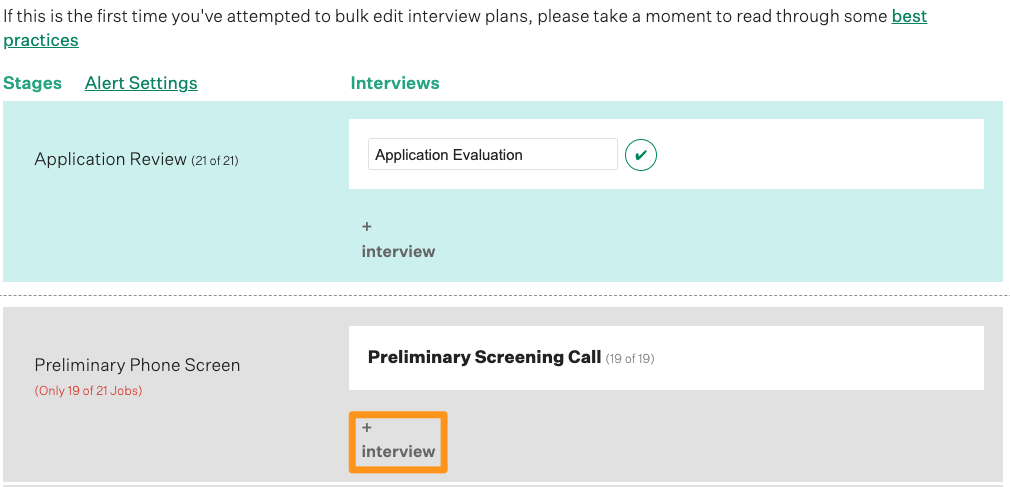Click plus sign in Preliminary Phone Screen stage

367,427
